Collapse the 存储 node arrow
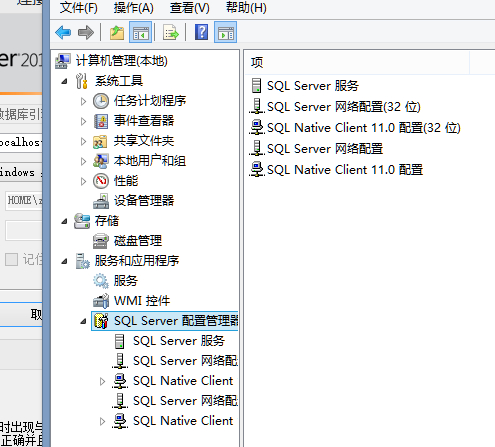Image resolution: width=495 pixels, height=447 pixels. pyautogui.click(x=65, y=221)
